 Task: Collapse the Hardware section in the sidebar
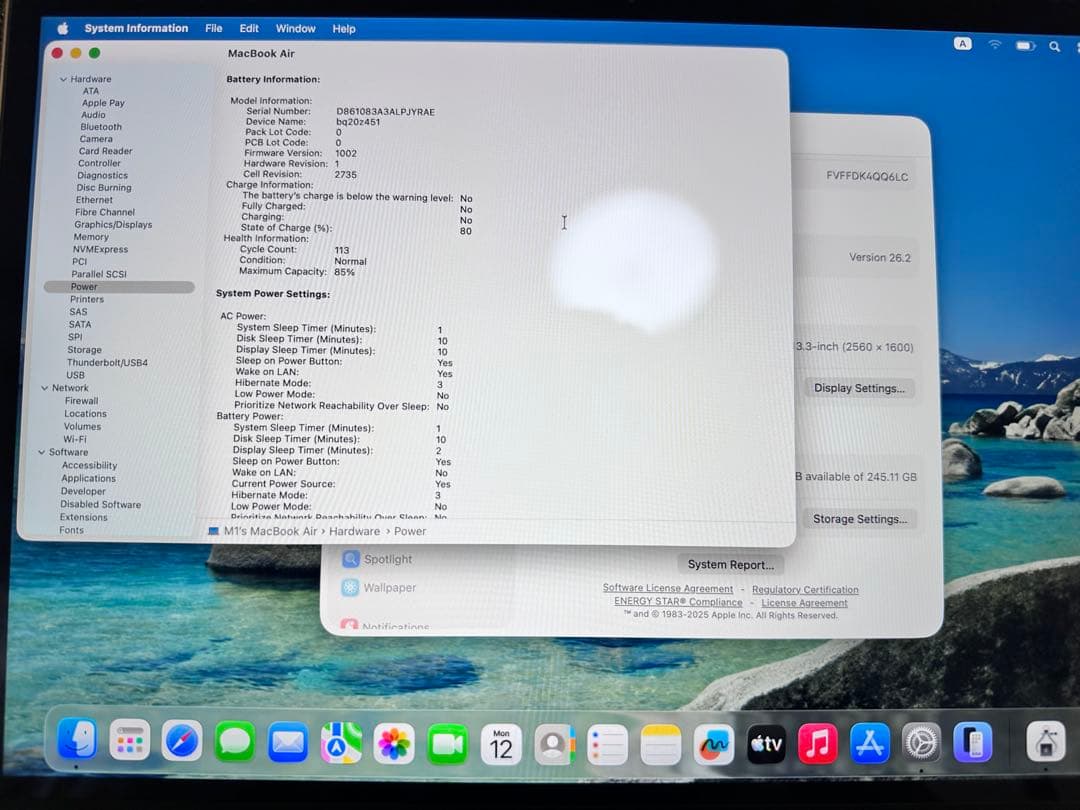[x=62, y=78]
